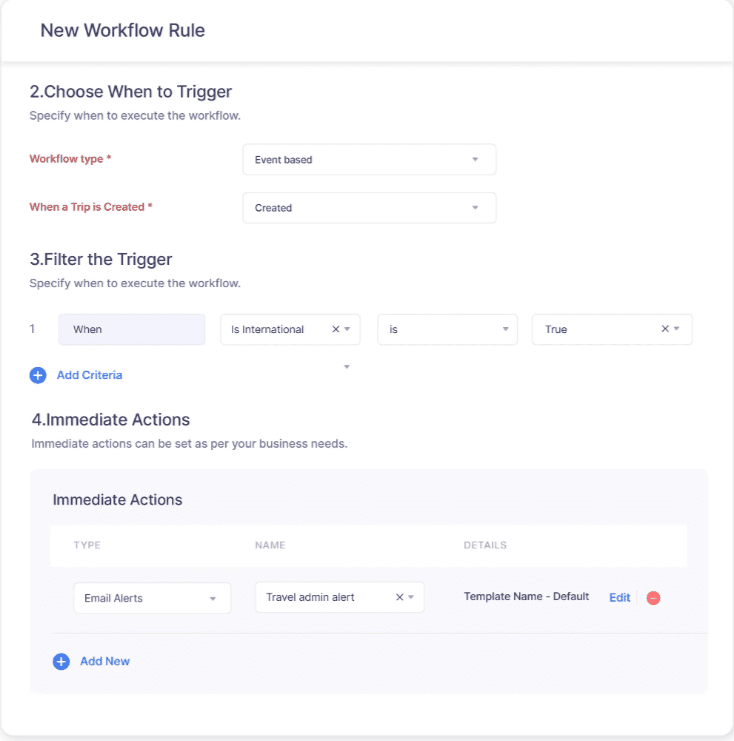Expand the Is International field arrow
This screenshot has height=741, width=734.
click(x=347, y=329)
